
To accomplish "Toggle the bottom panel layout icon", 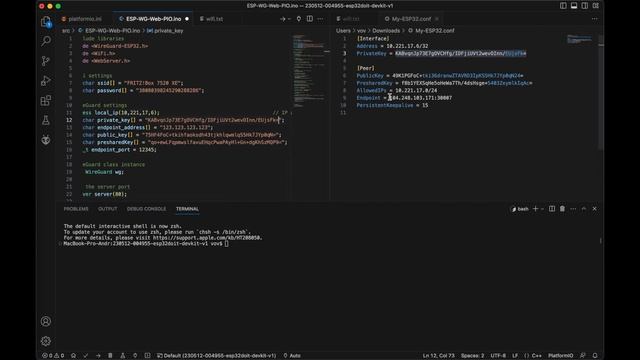I will tap(574, 6).
